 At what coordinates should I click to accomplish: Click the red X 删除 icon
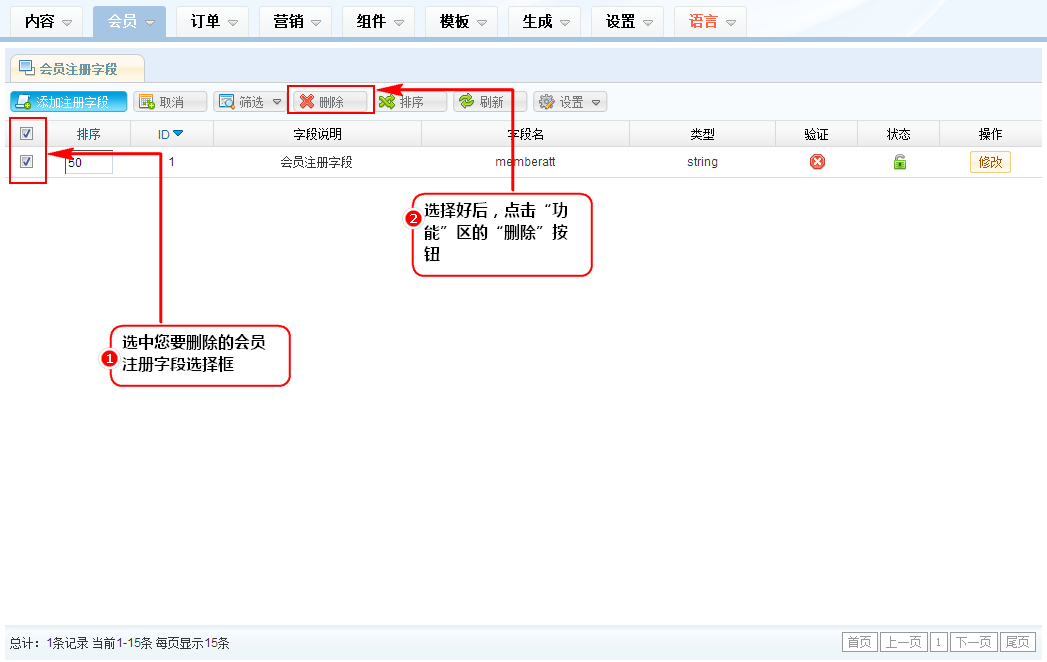point(307,102)
